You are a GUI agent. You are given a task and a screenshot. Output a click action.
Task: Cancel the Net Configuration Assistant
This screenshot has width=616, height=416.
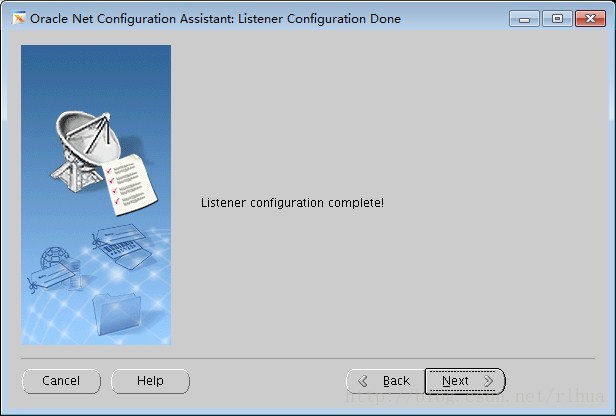click(61, 381)
